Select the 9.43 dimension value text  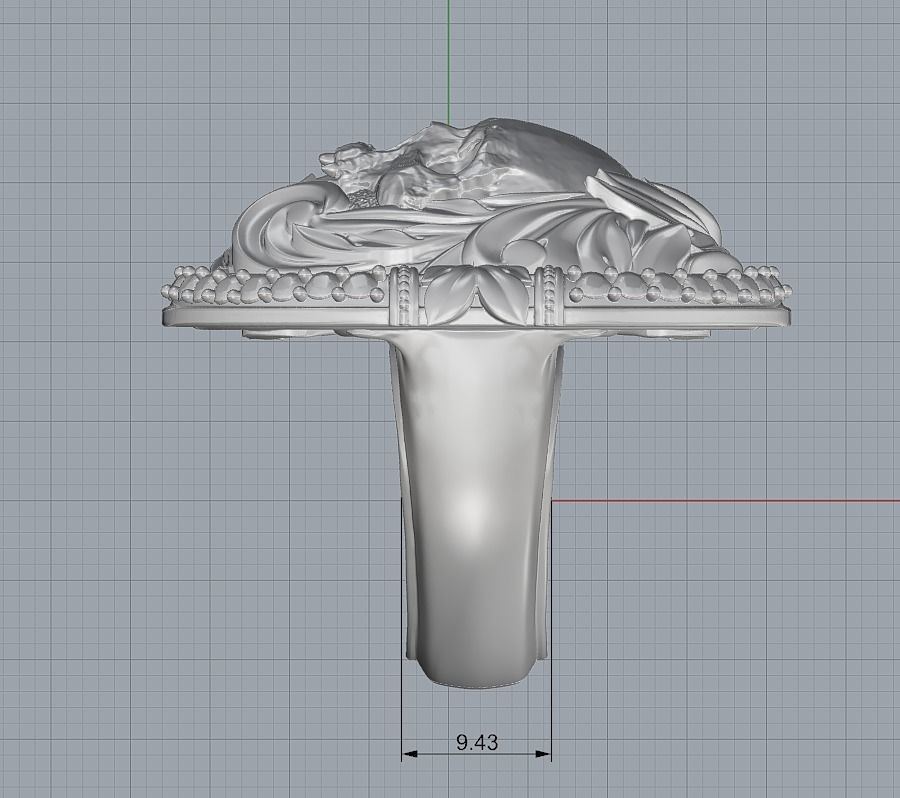[x=477, y=742]
